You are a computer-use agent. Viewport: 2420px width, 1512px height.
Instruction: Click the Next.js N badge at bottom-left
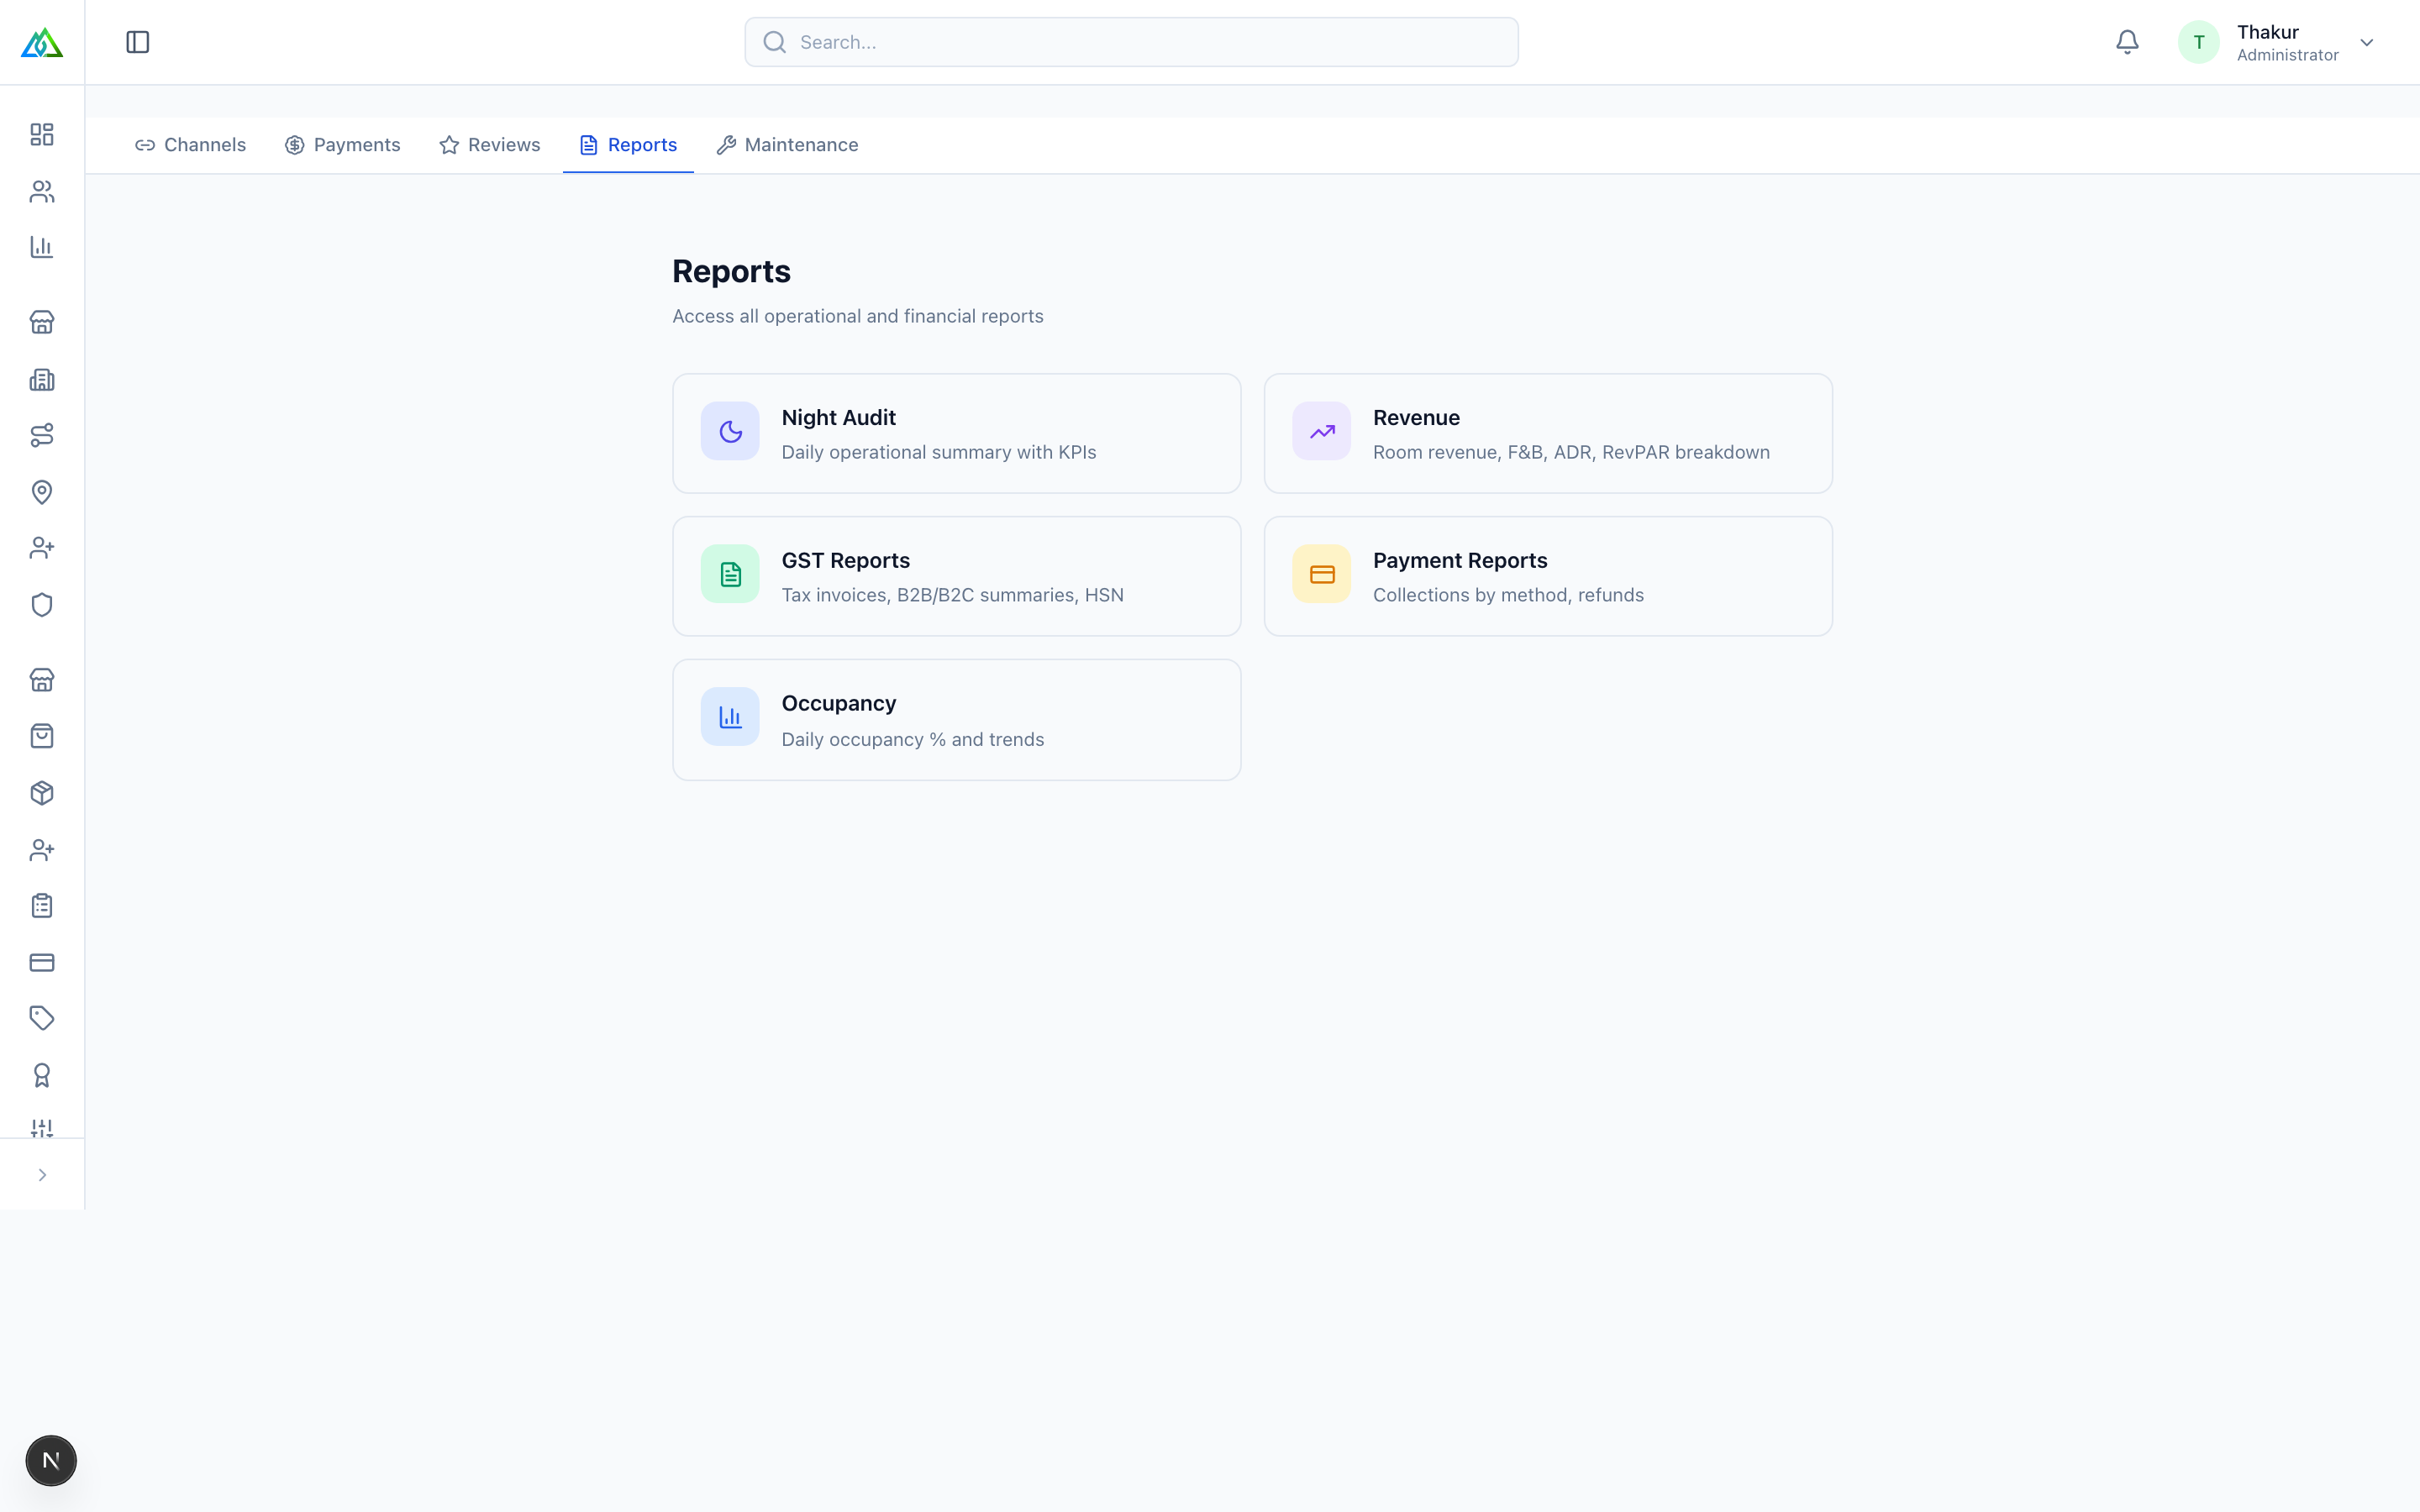click(x=51, y=1460)
